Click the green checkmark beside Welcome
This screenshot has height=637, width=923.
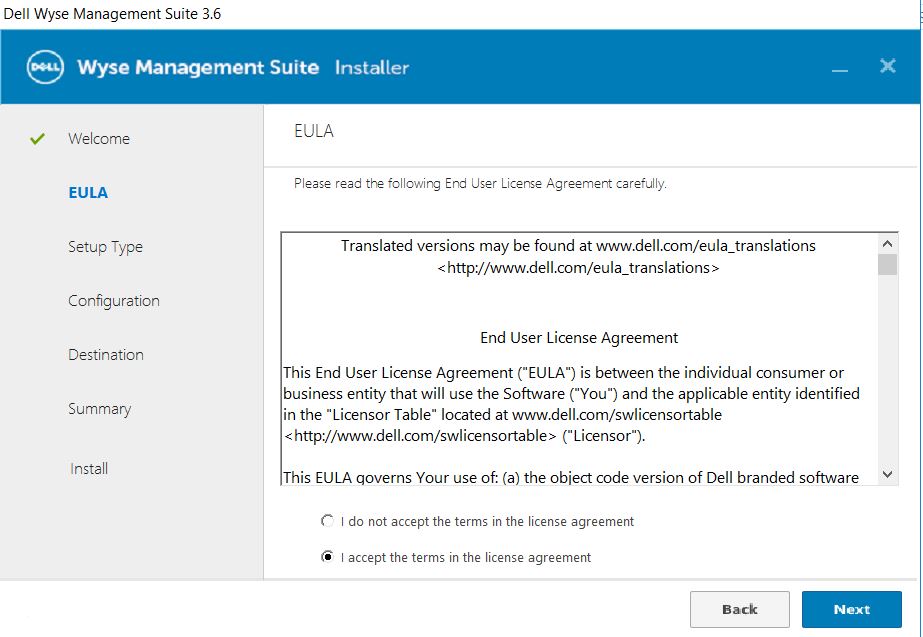click(37, 139)
